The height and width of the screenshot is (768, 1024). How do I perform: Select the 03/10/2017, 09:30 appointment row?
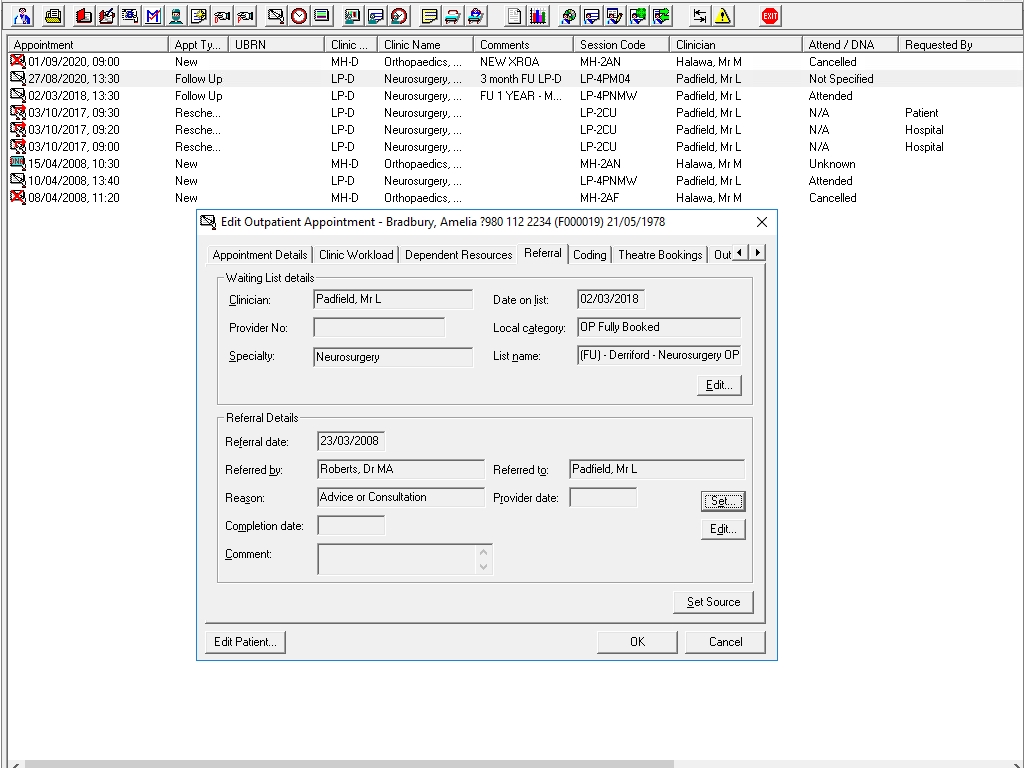coord(515,113)
